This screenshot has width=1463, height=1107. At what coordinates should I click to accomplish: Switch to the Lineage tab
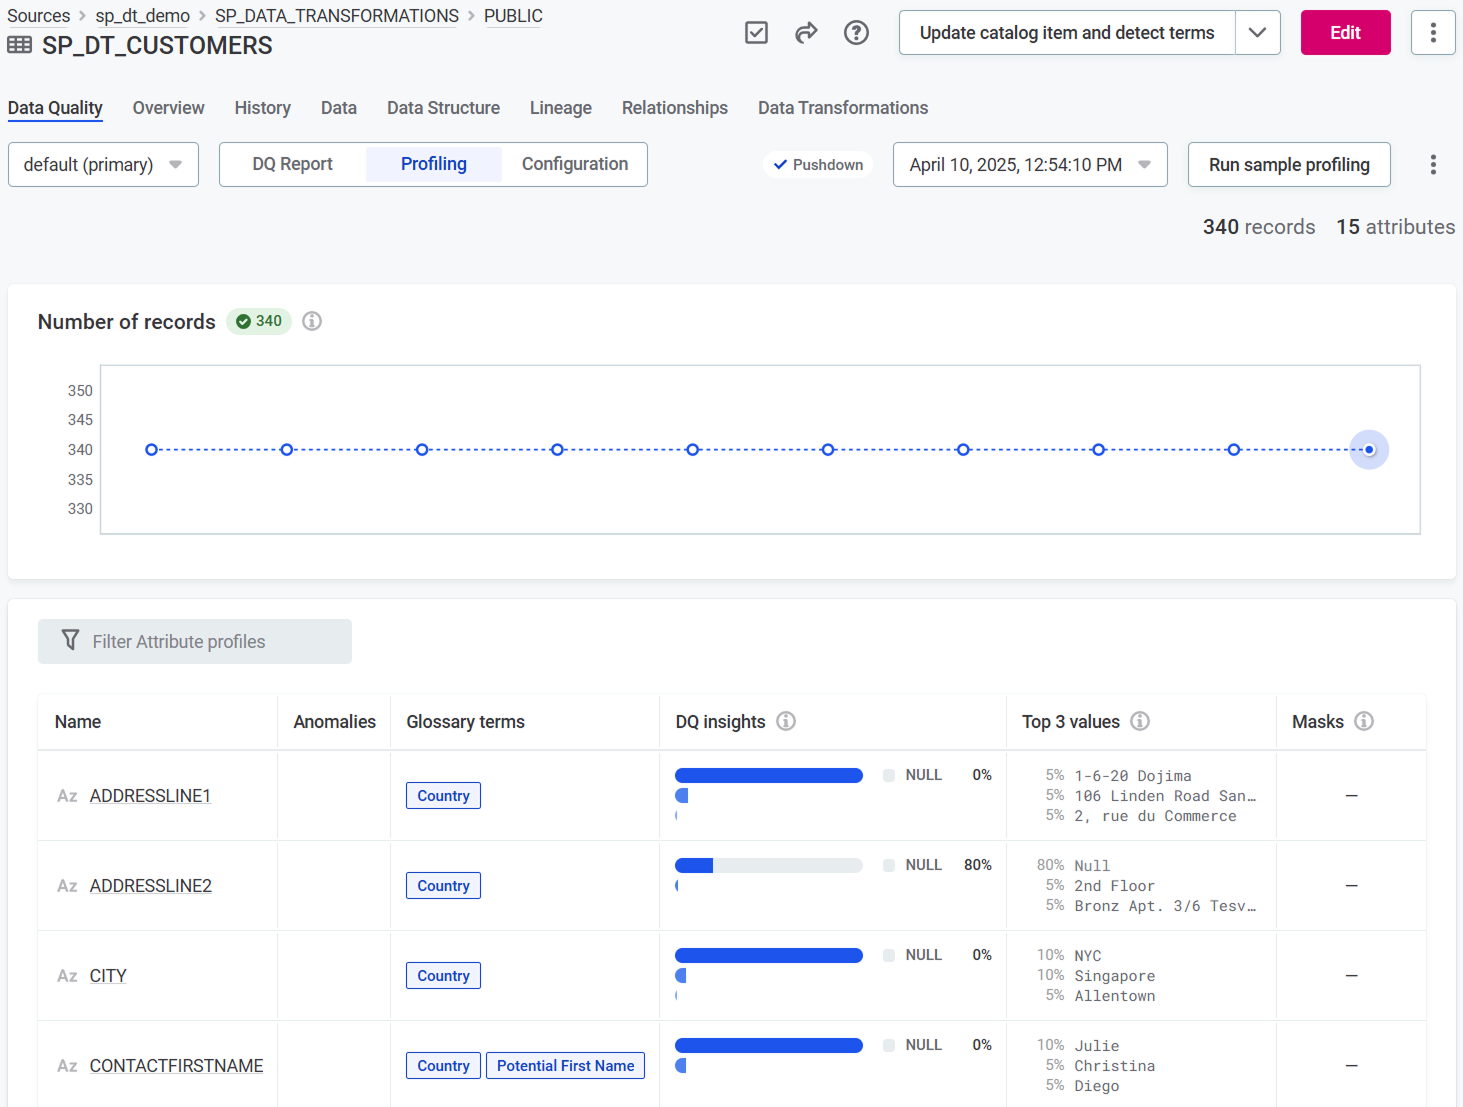tap(560, 108)
